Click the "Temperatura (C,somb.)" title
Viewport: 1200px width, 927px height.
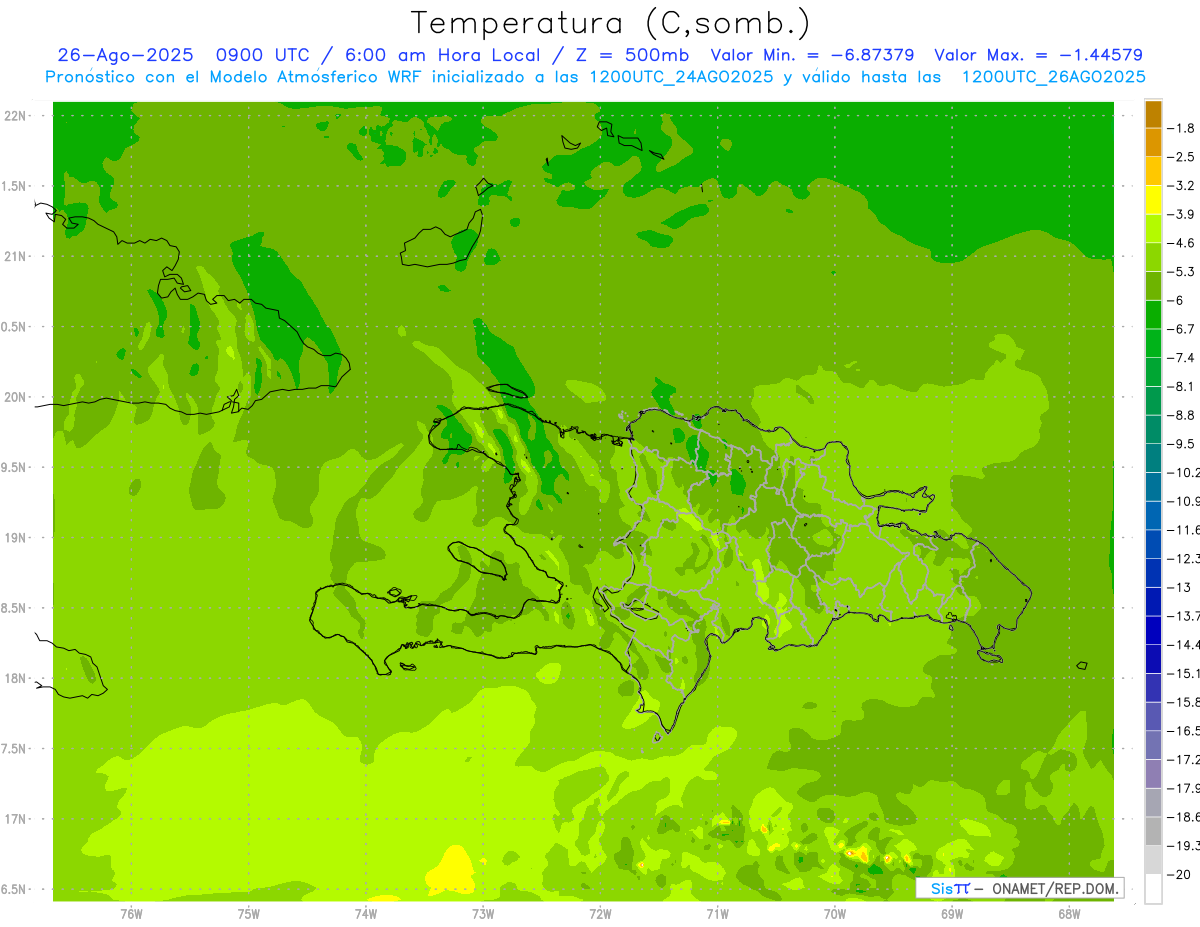pyautogui.click(x=611, y=23)
